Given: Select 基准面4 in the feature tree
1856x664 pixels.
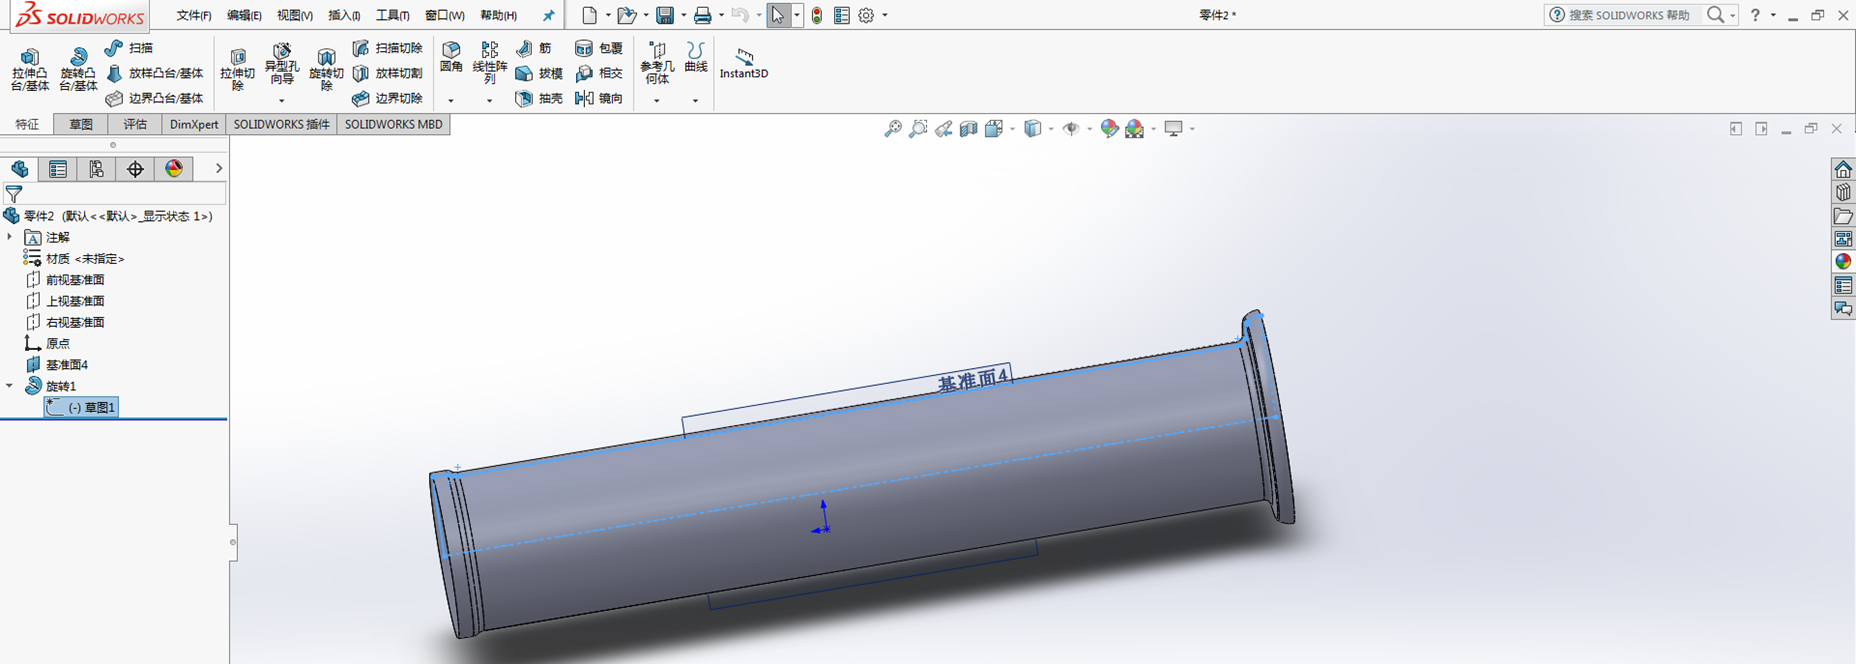Looking at the screenshot, I should click(67, 364).
